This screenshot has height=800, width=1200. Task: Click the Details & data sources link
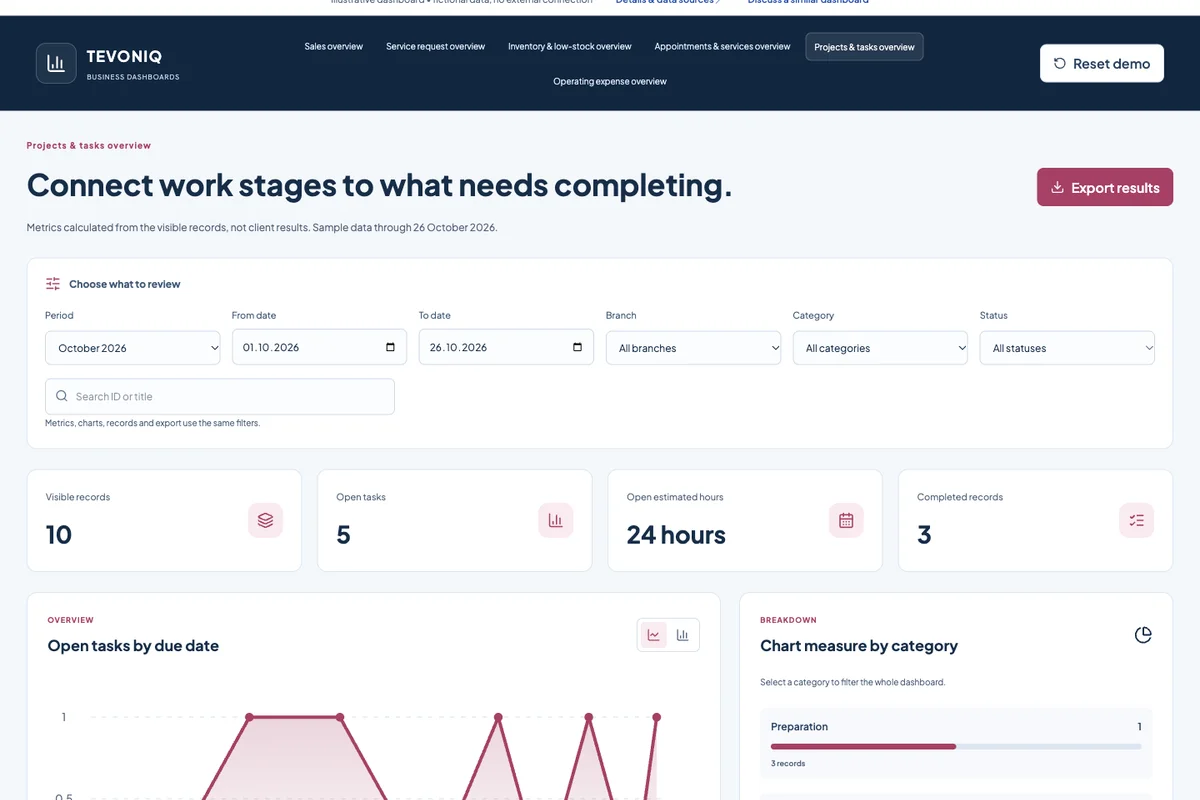tap(668, 2)
